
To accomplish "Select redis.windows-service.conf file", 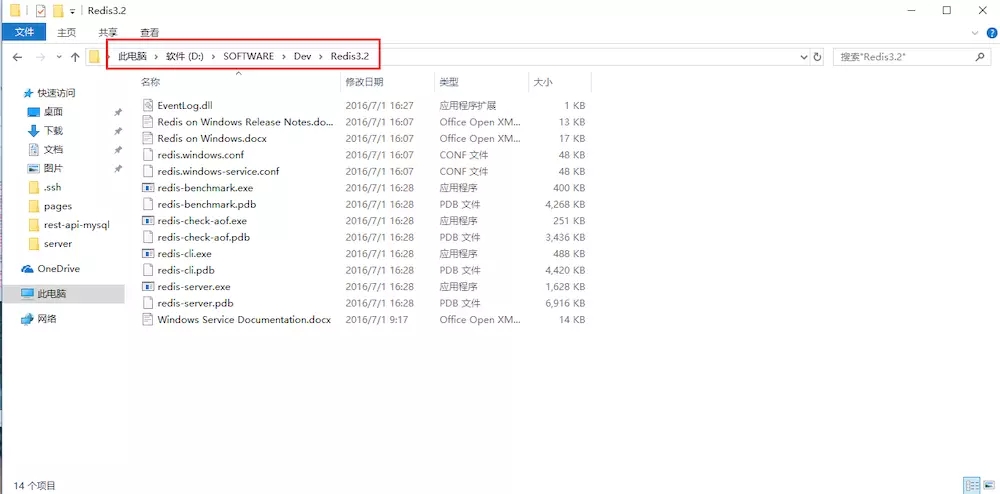I will [218, 171].
